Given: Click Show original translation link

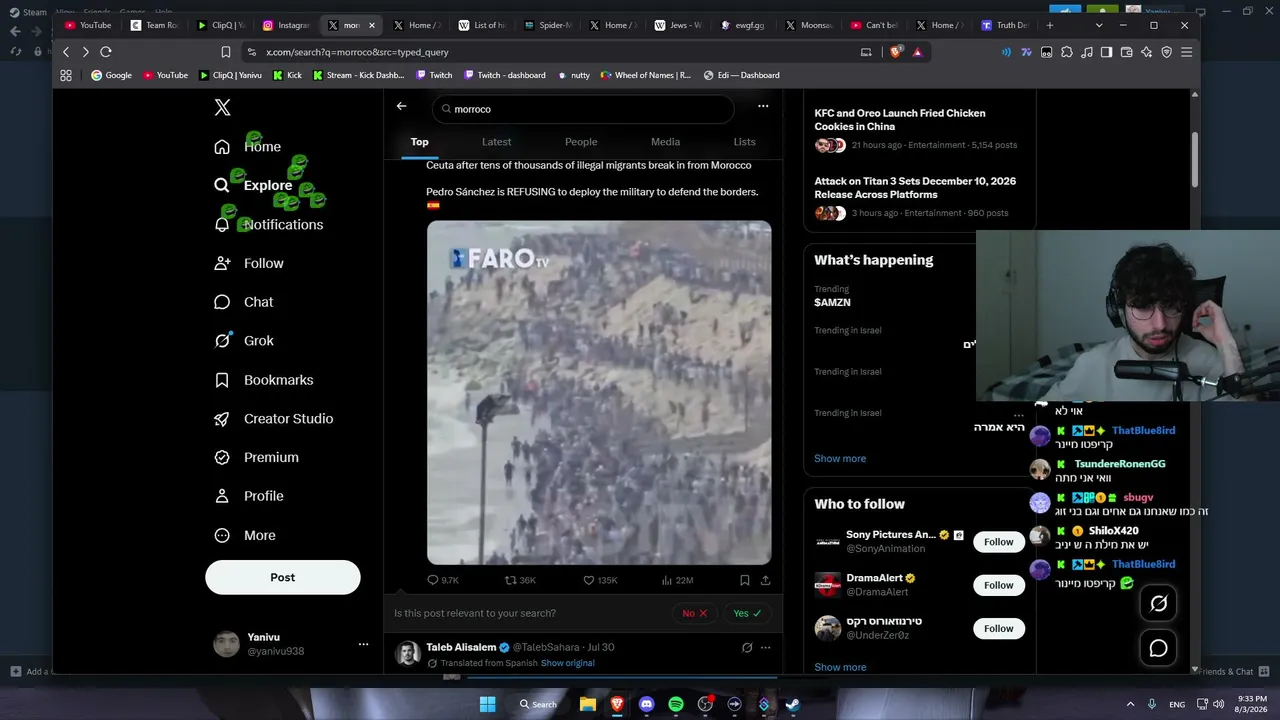Looking at the screenshot, I should coord(567,663).
